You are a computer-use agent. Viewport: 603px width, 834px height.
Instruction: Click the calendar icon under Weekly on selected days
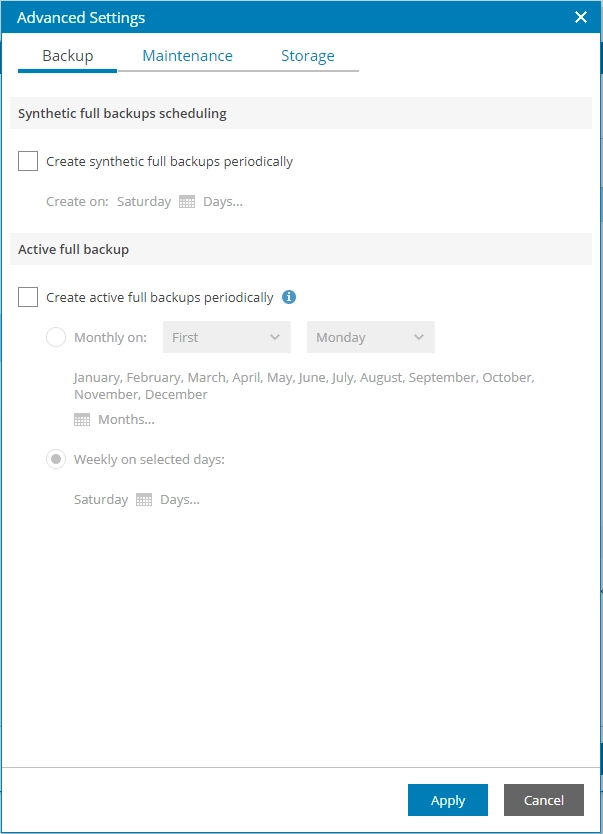pyautogui.click(x=144, y=499)
